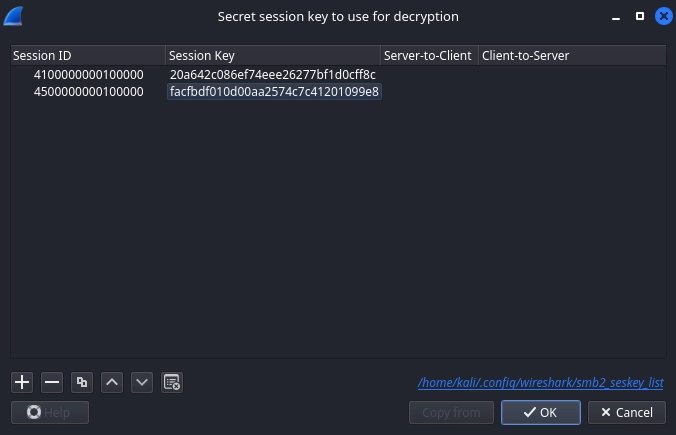Click the clear all entries icon

(172, 382)
